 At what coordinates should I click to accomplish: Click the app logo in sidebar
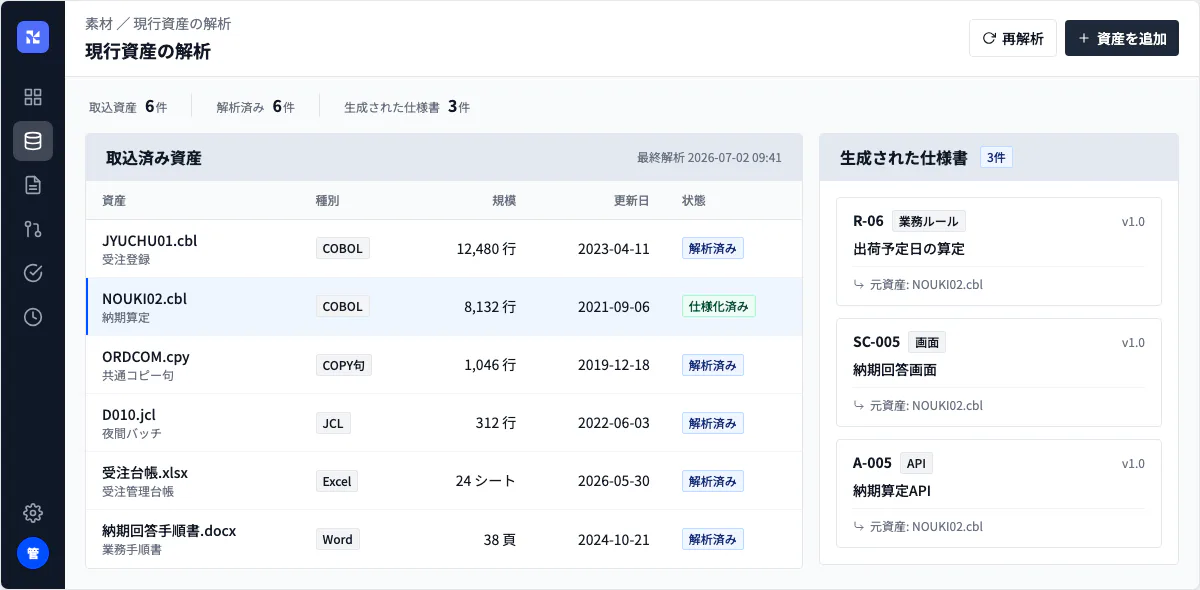(33, 37)
